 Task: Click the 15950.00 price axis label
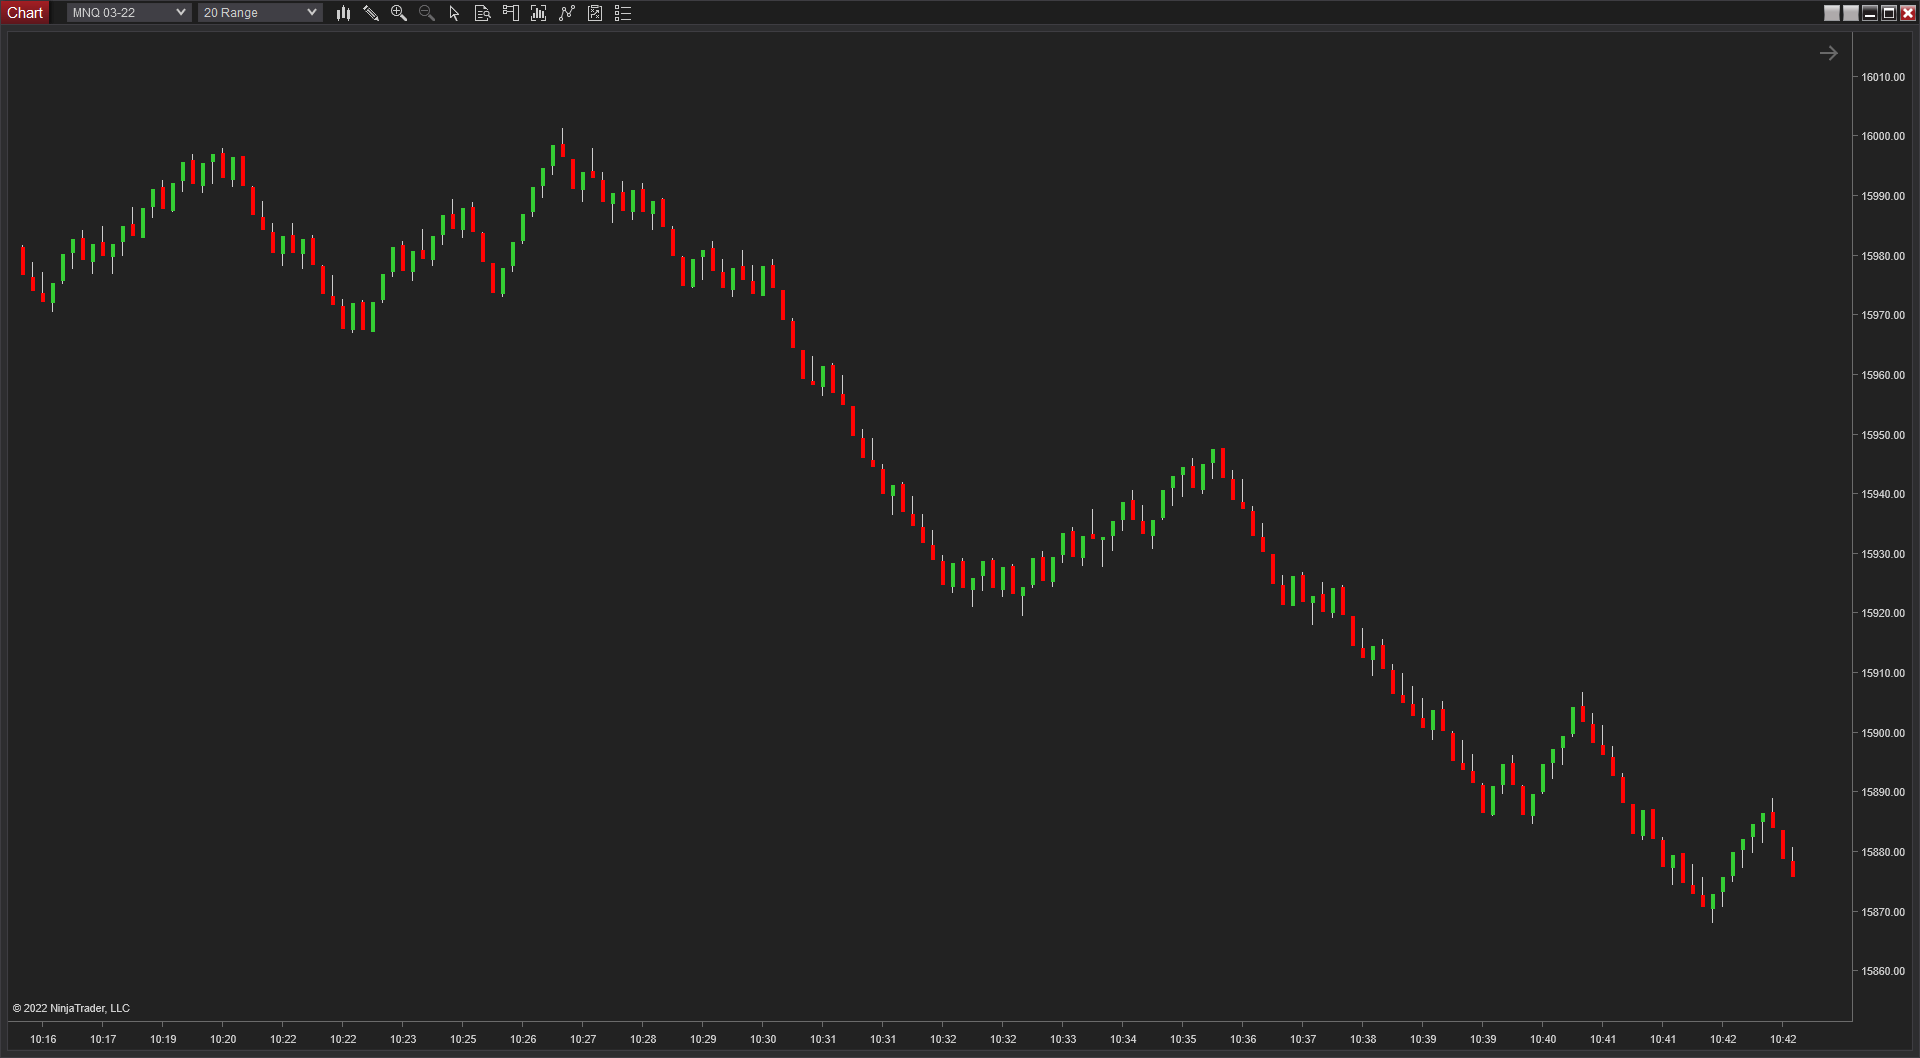(1883, 435)
